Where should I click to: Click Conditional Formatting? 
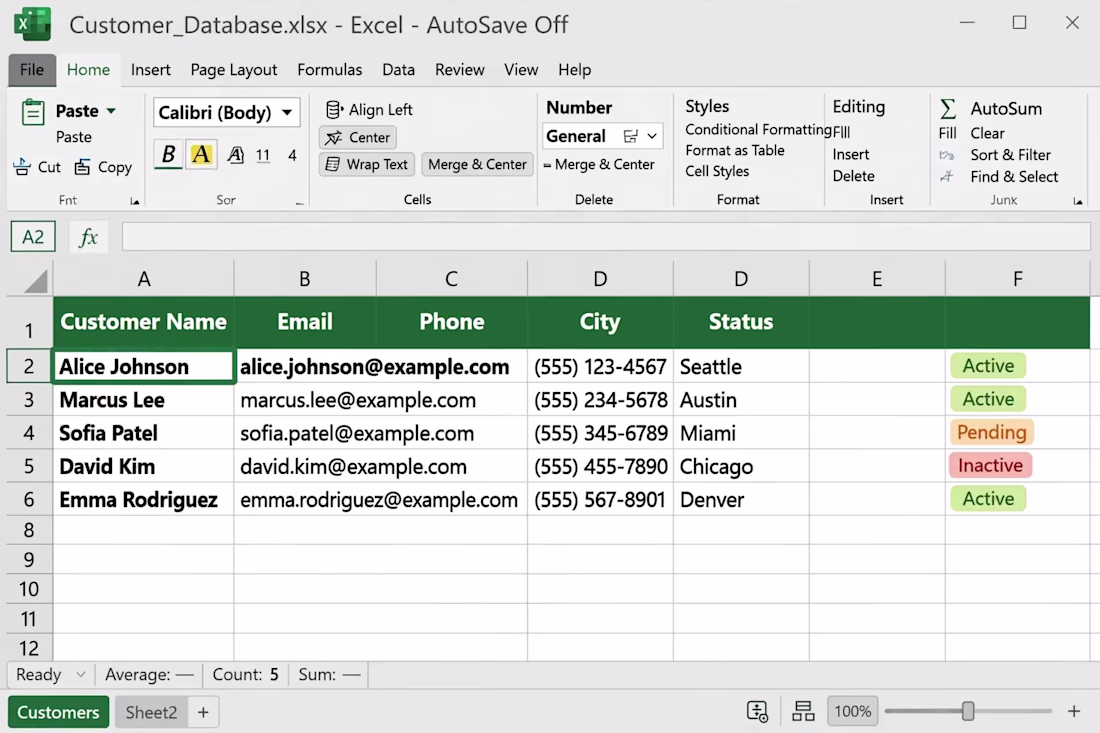pos(758,129)
